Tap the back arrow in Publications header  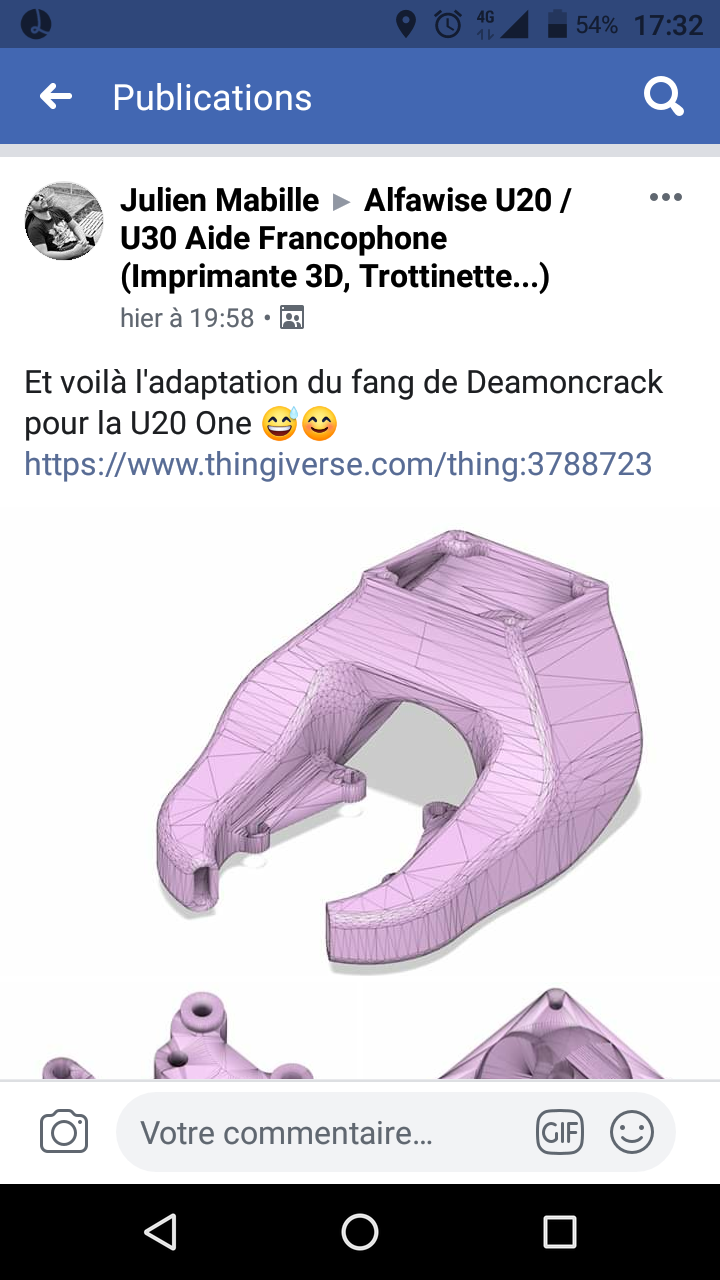56,96
